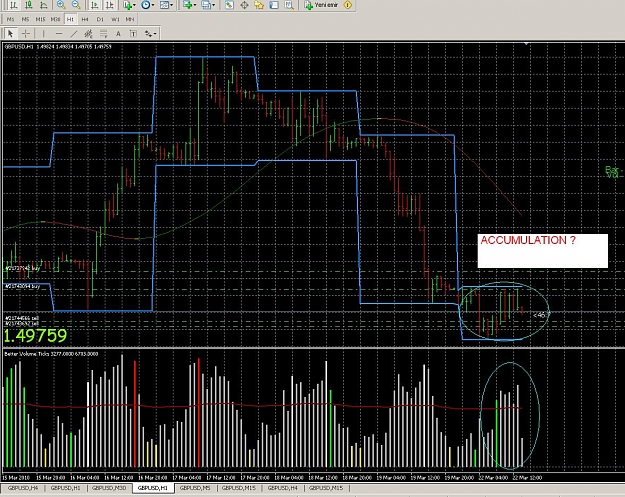Select the crosshair tool

pos(26,33)
